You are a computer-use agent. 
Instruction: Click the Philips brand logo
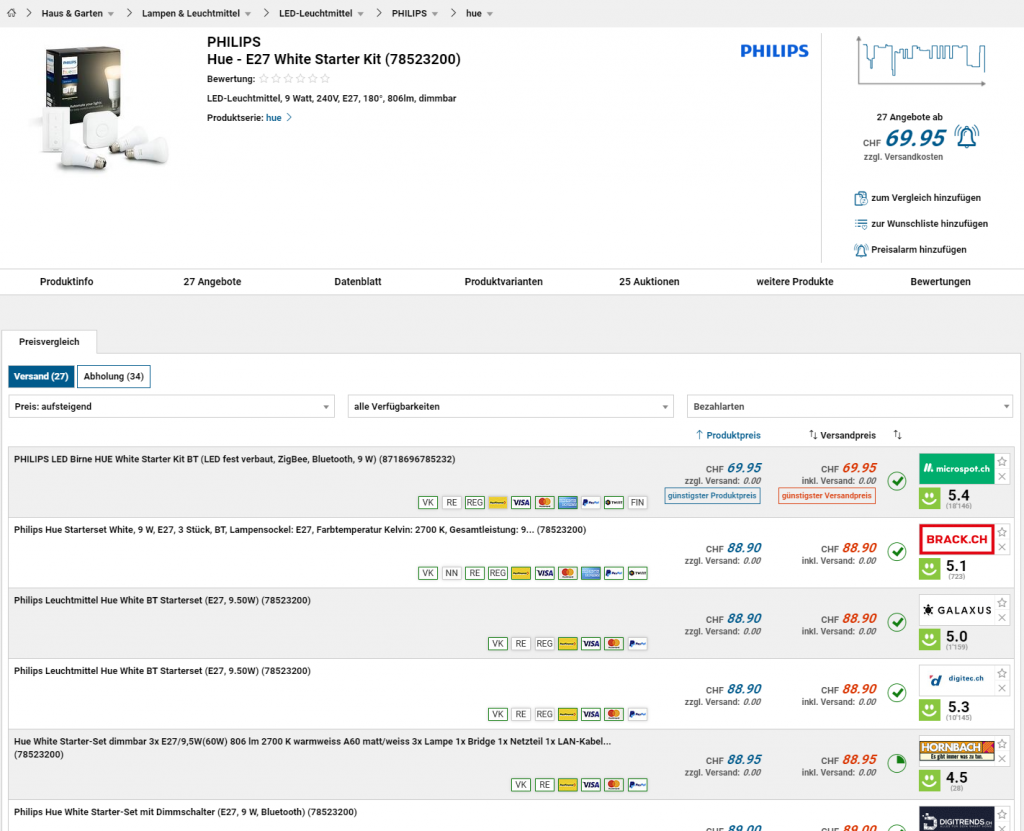(x=774, y=51)
